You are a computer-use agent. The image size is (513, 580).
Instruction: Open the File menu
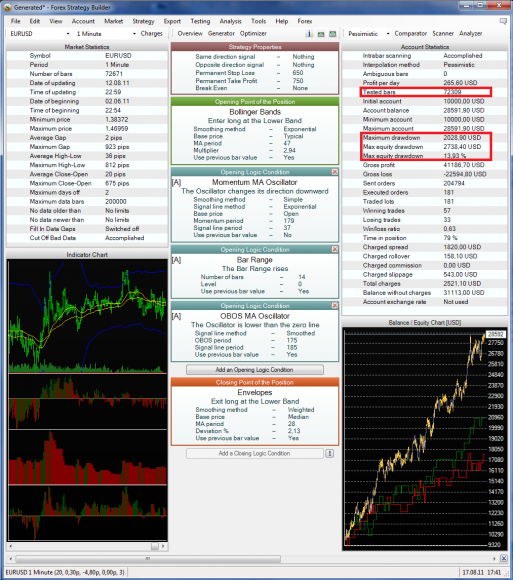tap(16, 21)
